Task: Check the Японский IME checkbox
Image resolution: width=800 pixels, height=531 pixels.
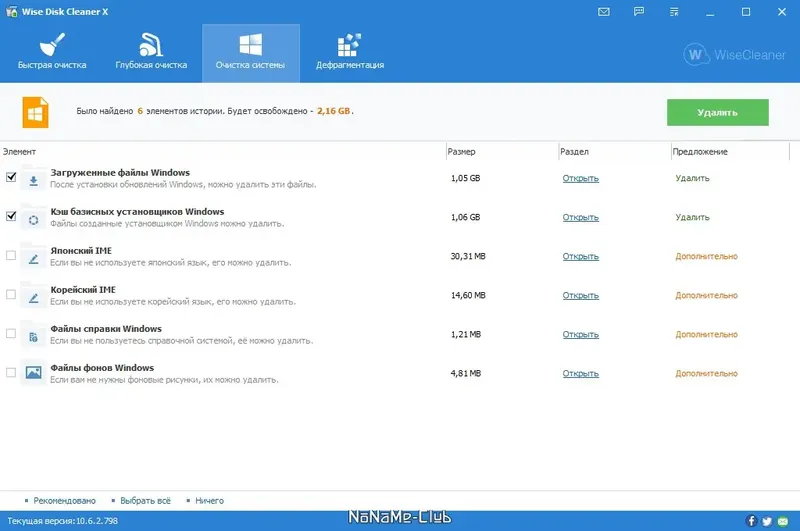Action: click(11, 255)
